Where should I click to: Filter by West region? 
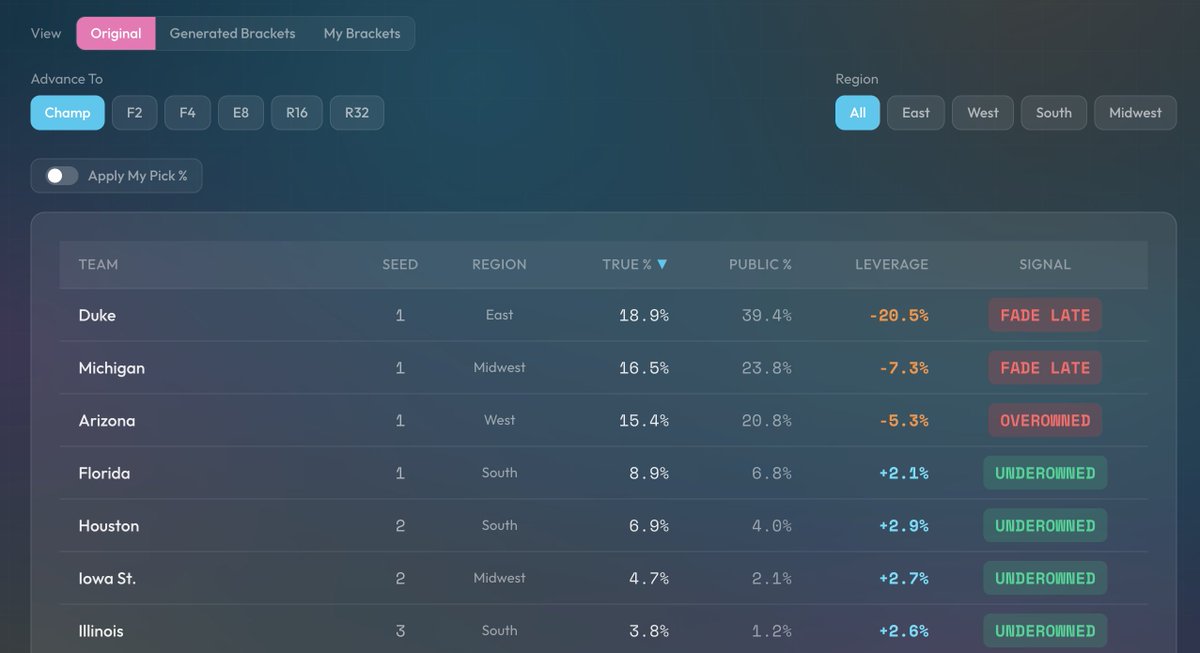coord(982,113)
